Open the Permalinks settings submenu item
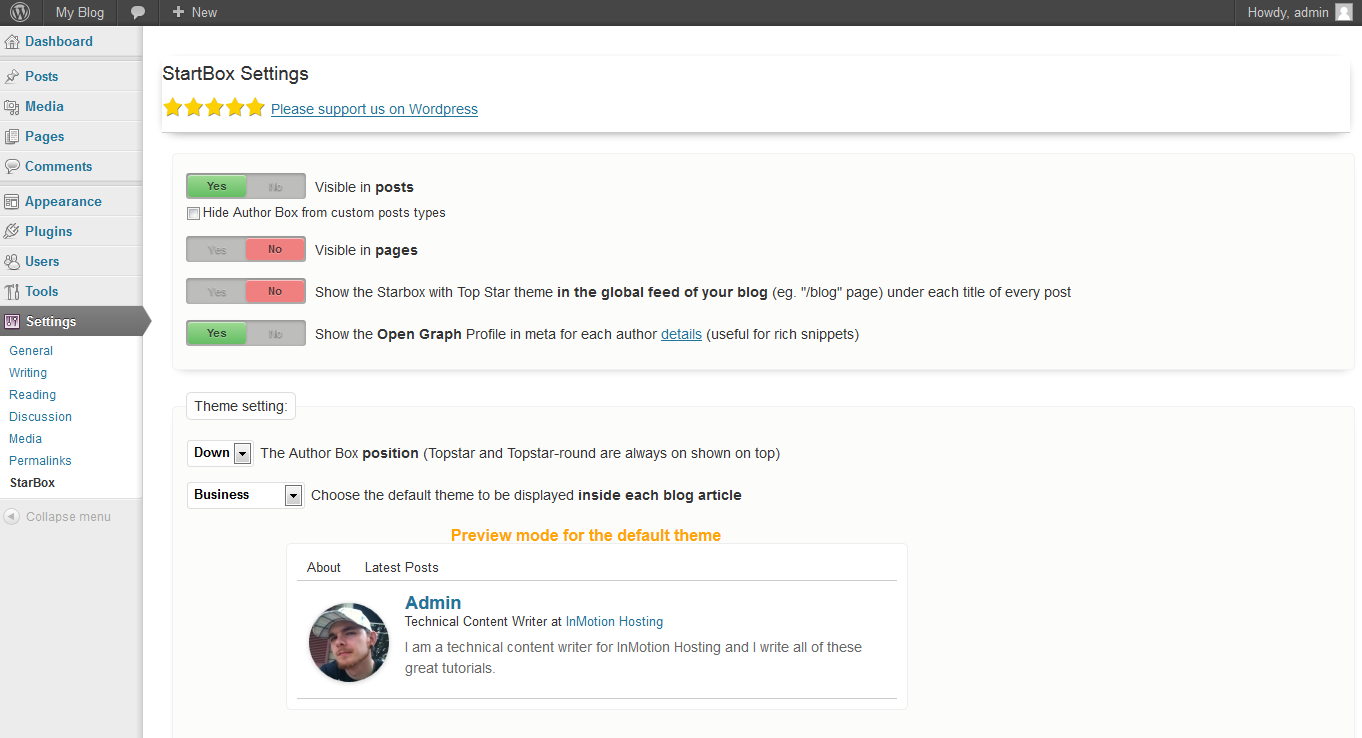Screen dimensions: 1362x738 click(x=40, y=461)
